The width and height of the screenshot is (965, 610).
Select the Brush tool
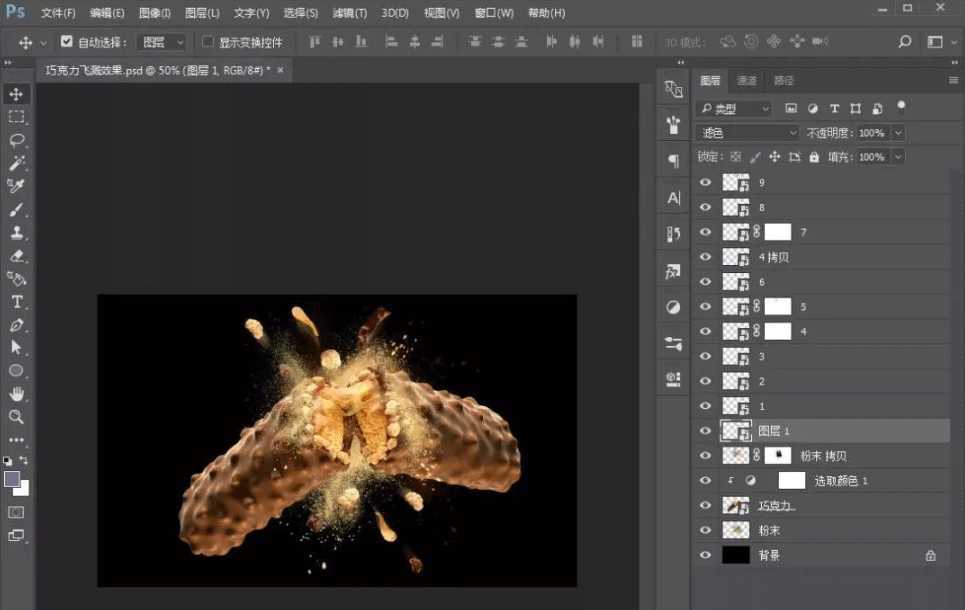click(17, 210)
